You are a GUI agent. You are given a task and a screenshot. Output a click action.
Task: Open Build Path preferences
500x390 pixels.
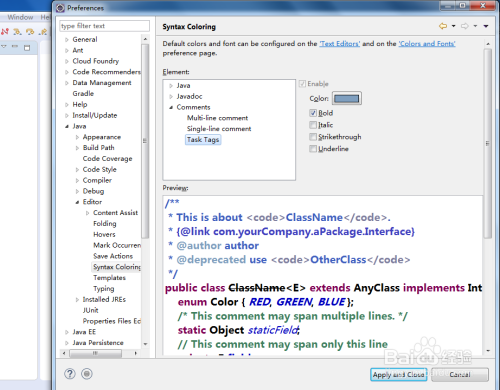tap(98, 148)
